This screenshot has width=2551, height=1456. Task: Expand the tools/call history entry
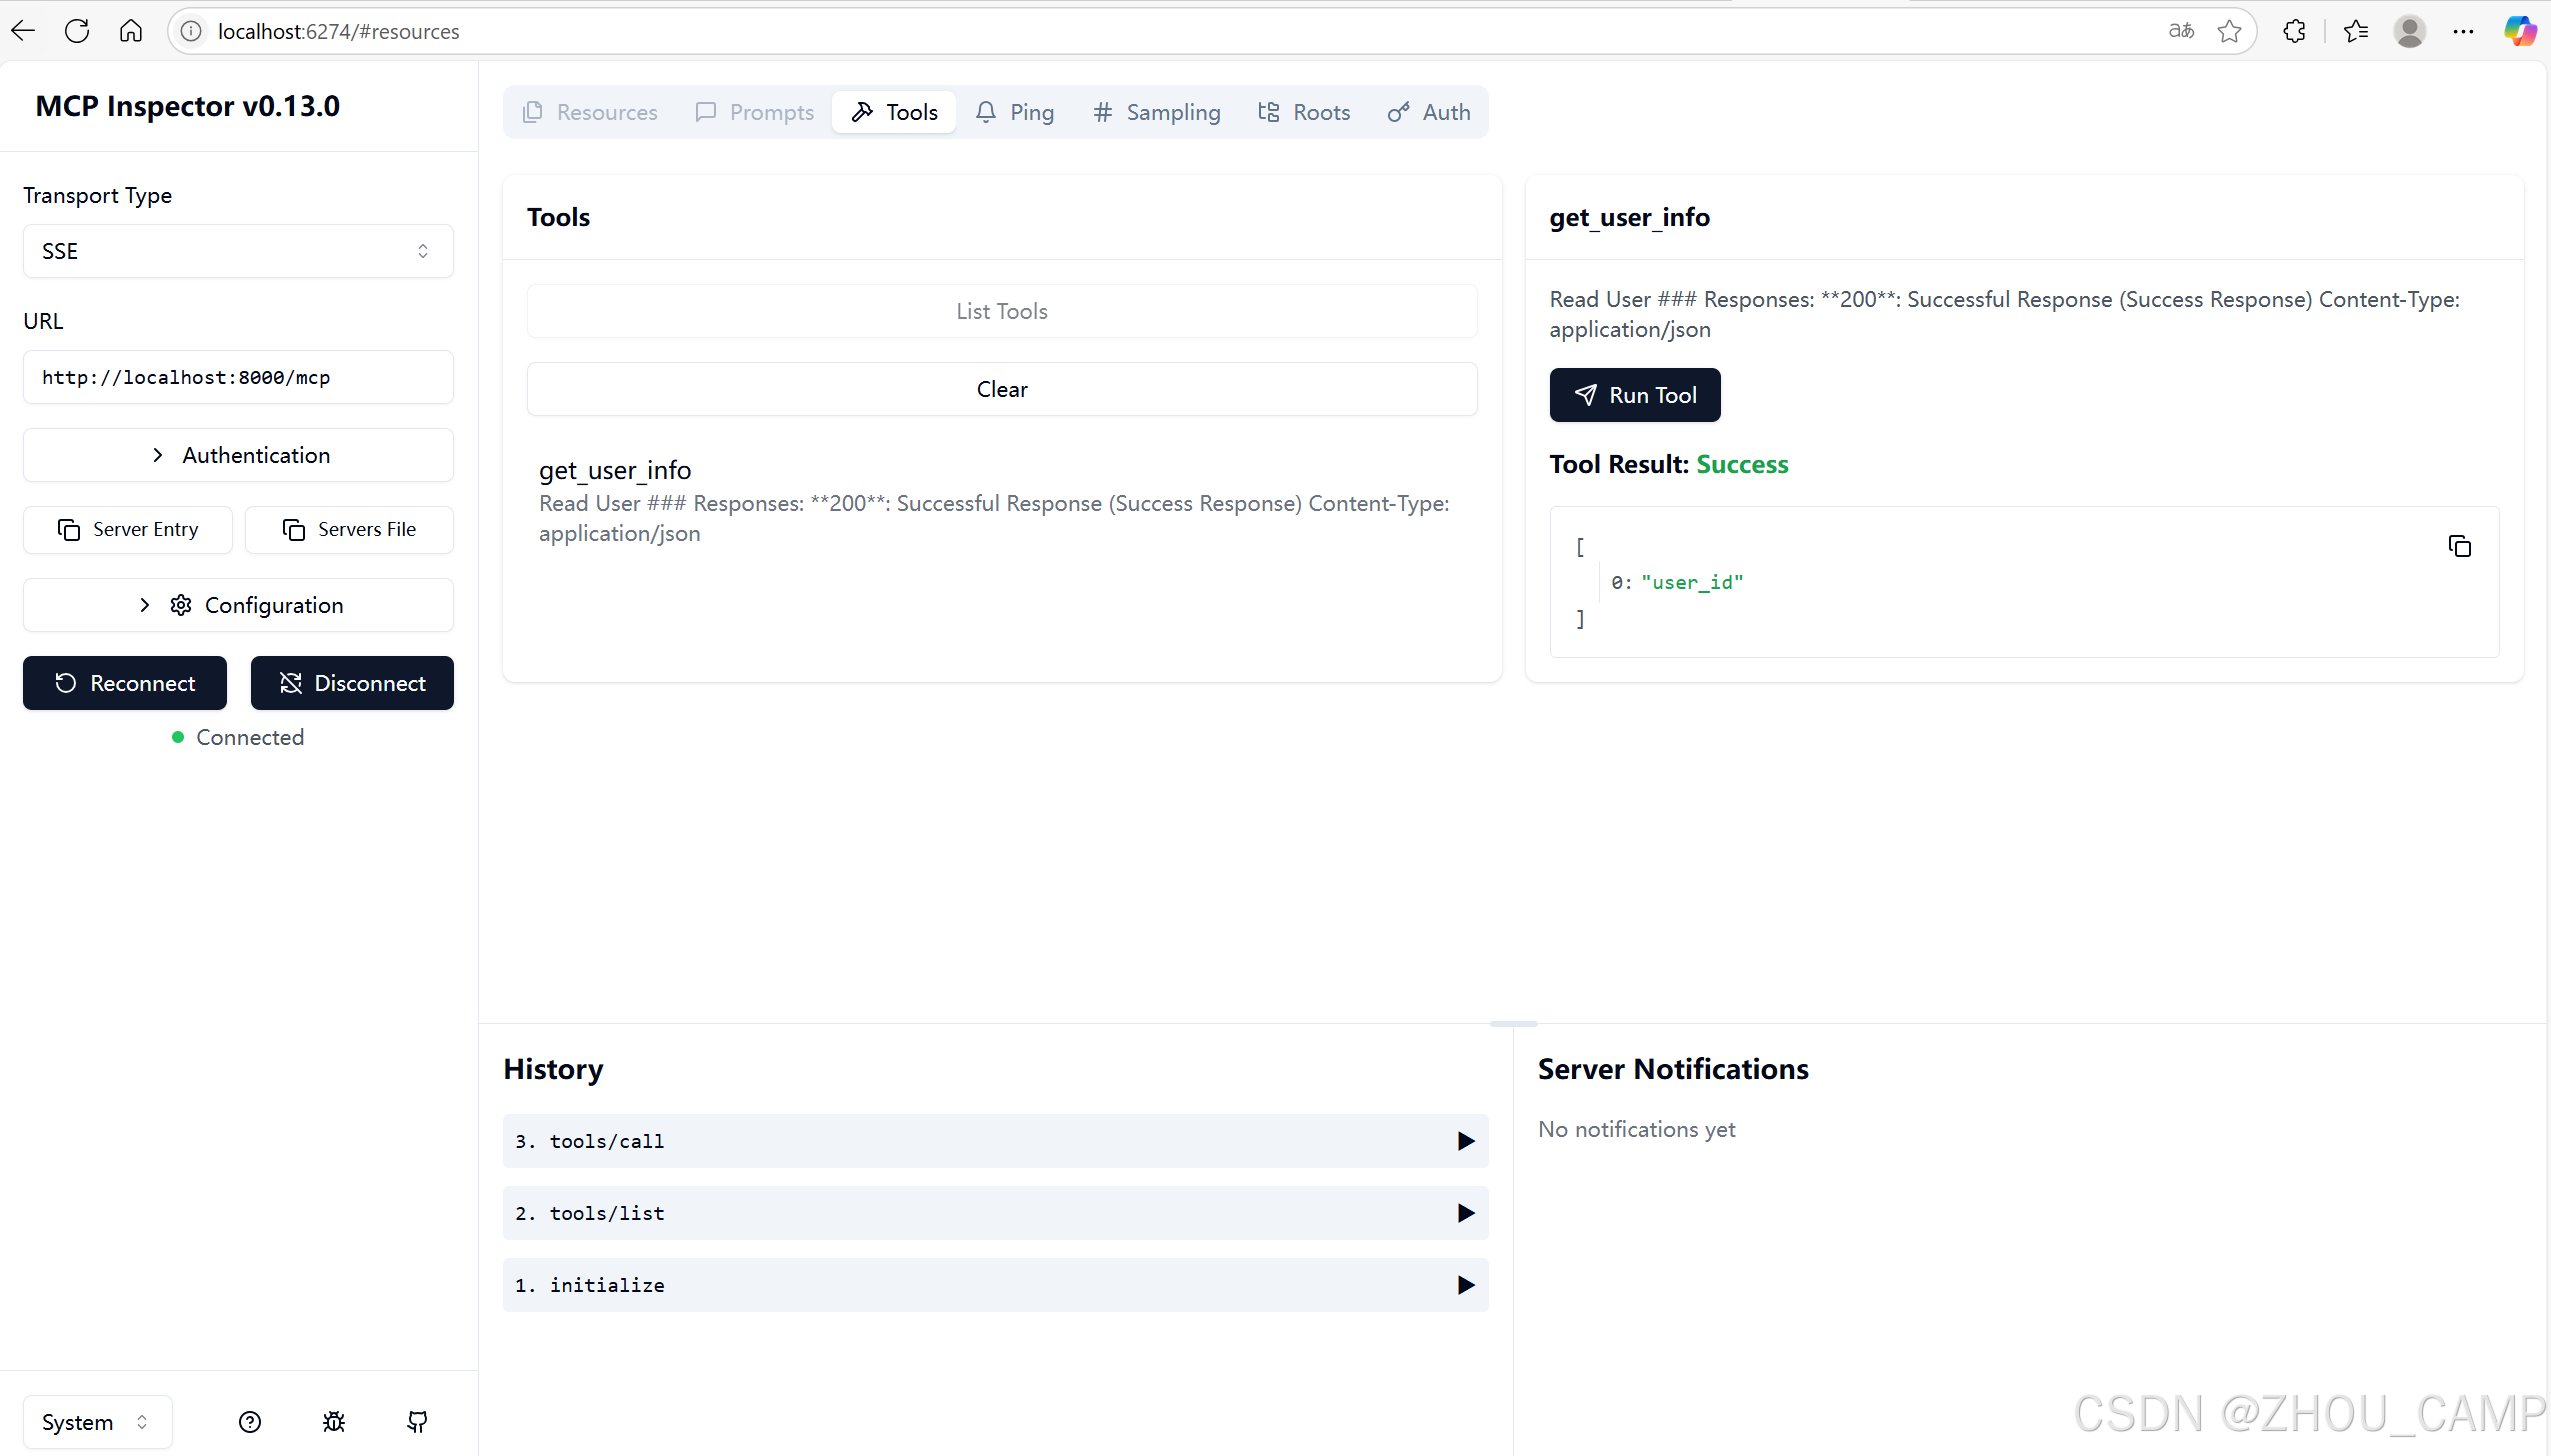click(995, 1141)
